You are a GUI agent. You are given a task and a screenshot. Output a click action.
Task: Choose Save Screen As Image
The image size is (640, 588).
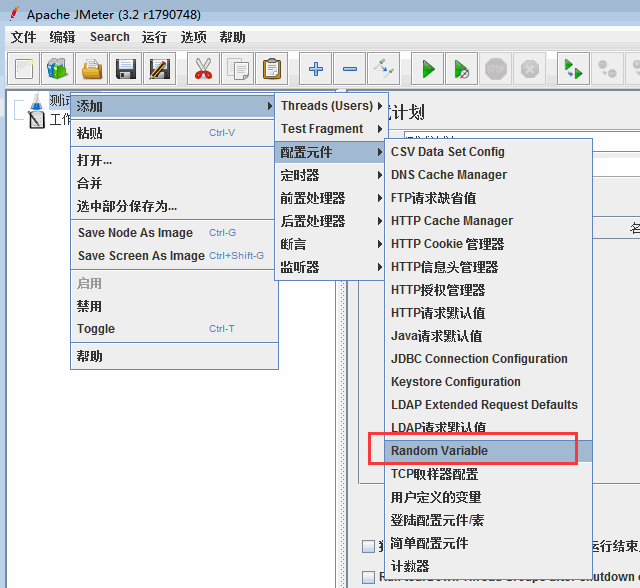coord(173,256)
